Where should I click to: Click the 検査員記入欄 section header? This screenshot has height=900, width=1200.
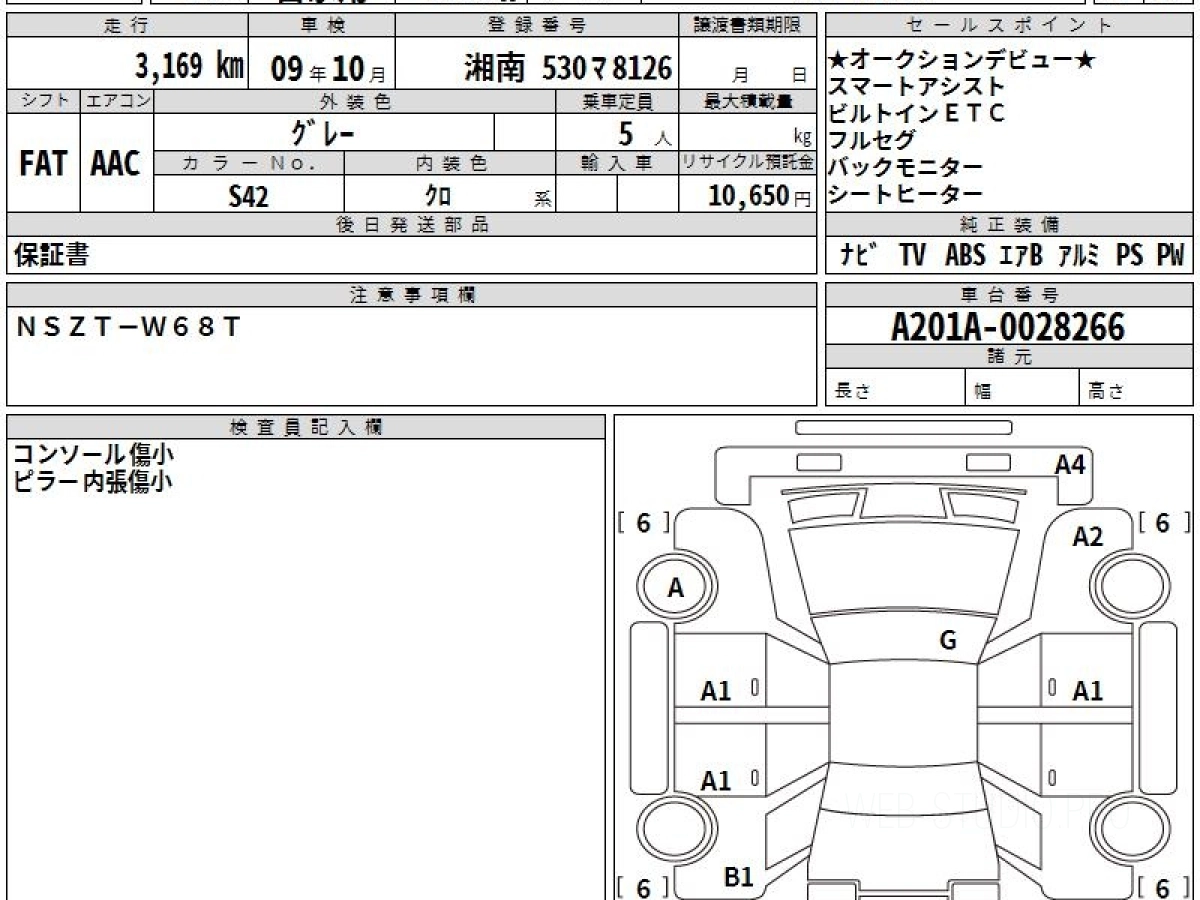tap(306, 427)
